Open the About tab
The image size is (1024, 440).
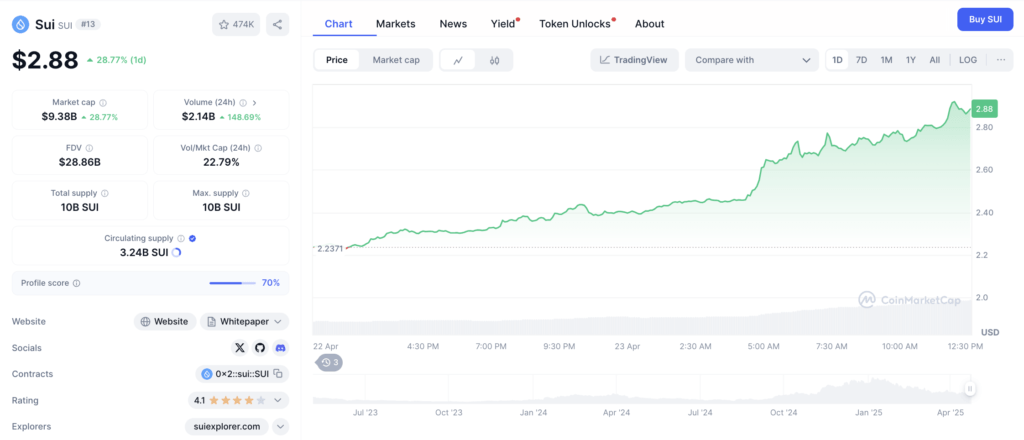(x=650, y=24)
